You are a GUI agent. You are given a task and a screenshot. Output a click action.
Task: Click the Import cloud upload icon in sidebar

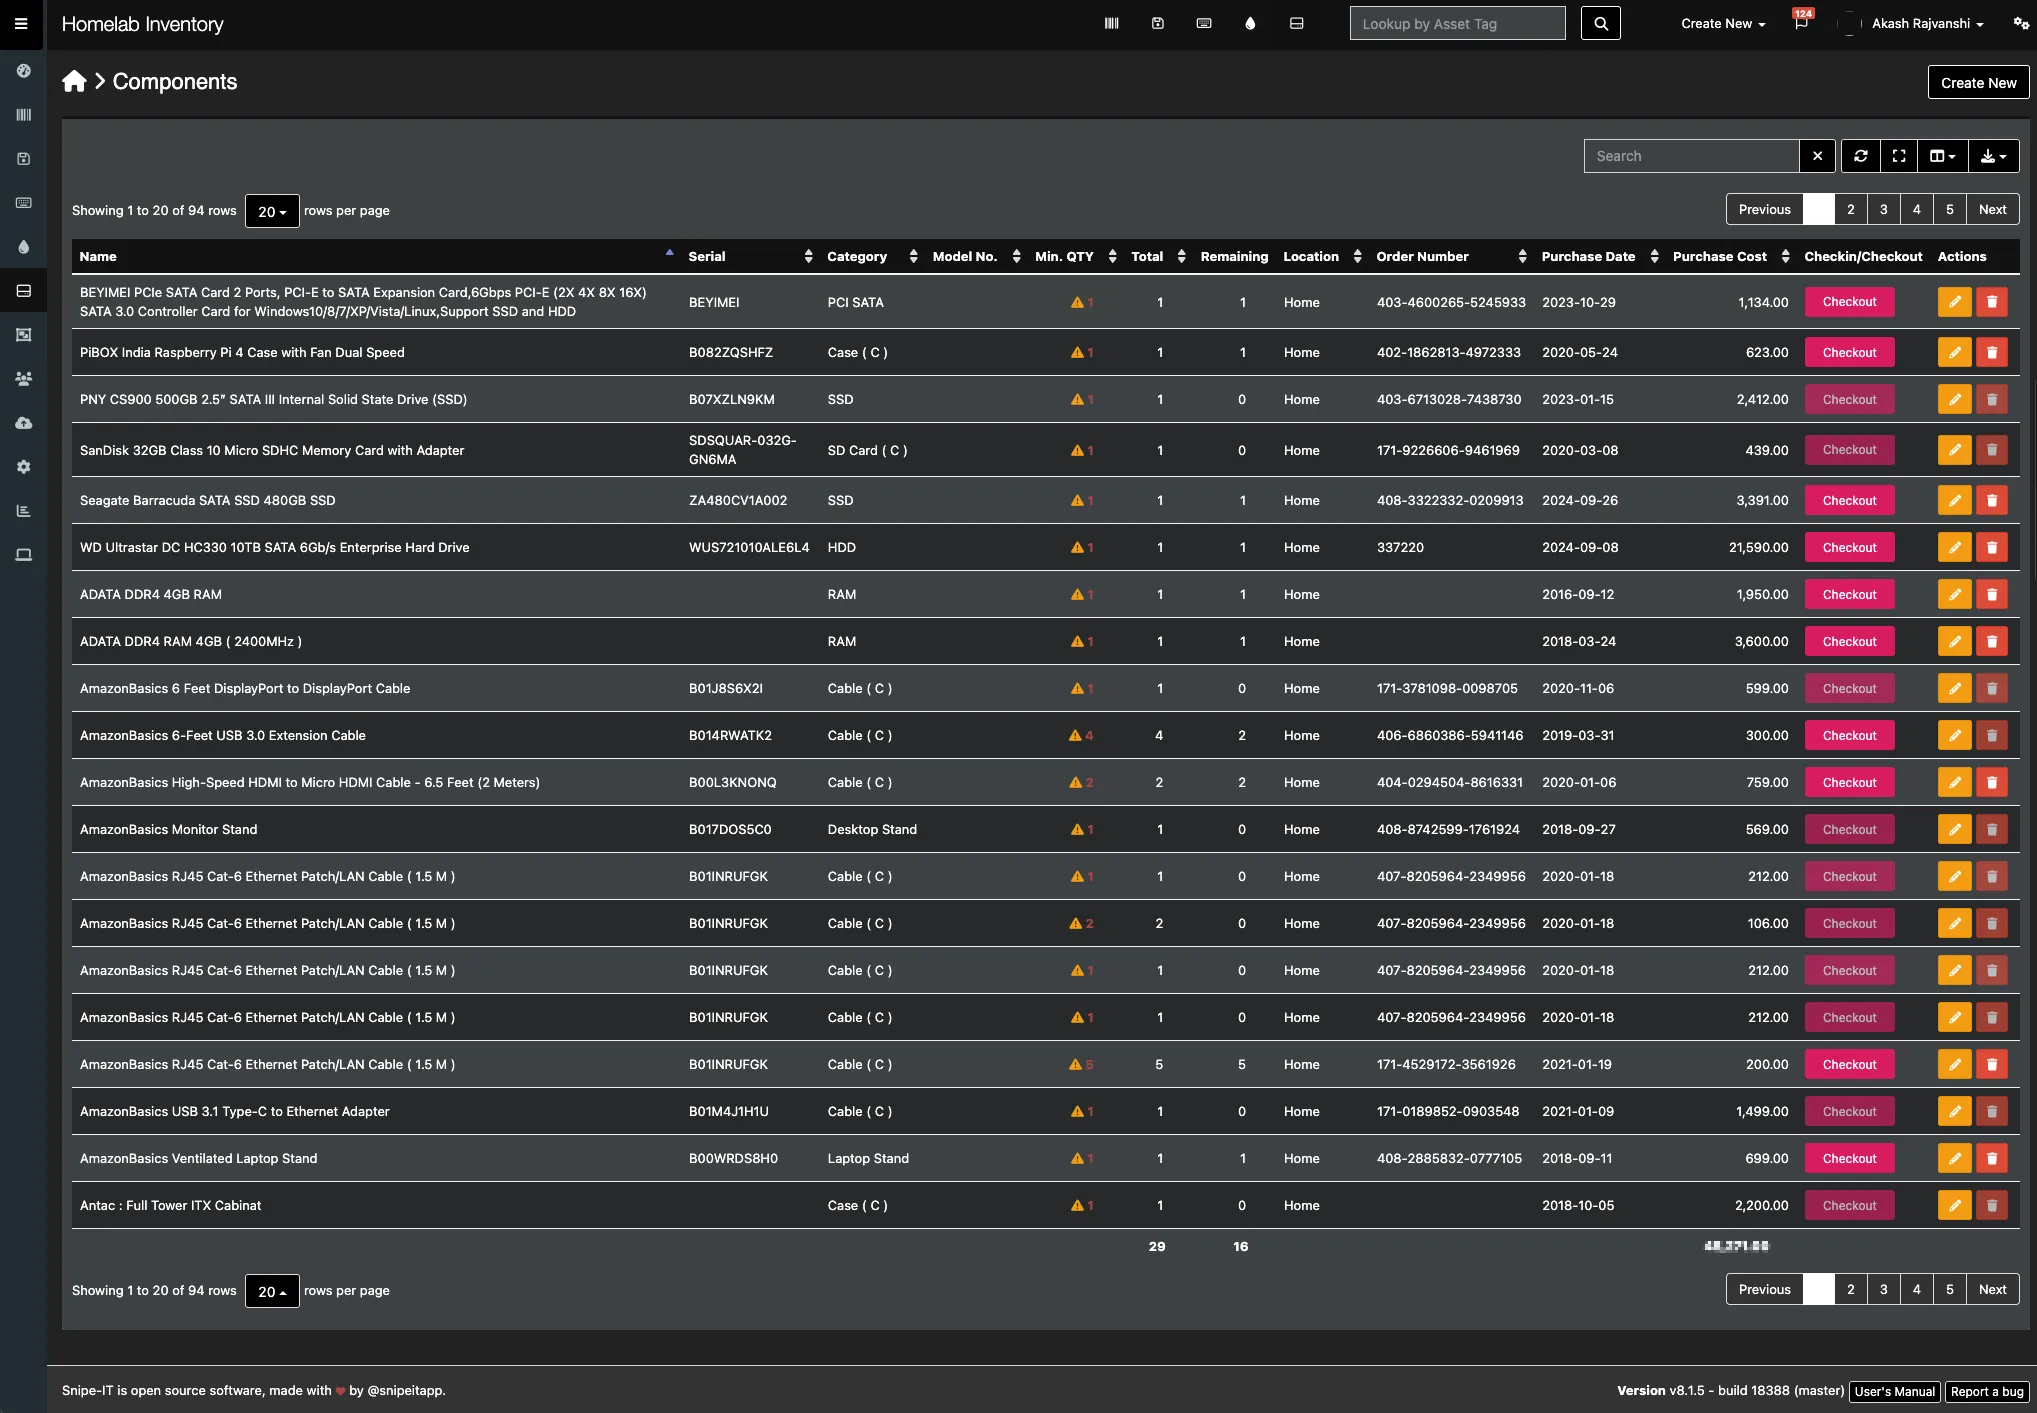click(23, 423)
